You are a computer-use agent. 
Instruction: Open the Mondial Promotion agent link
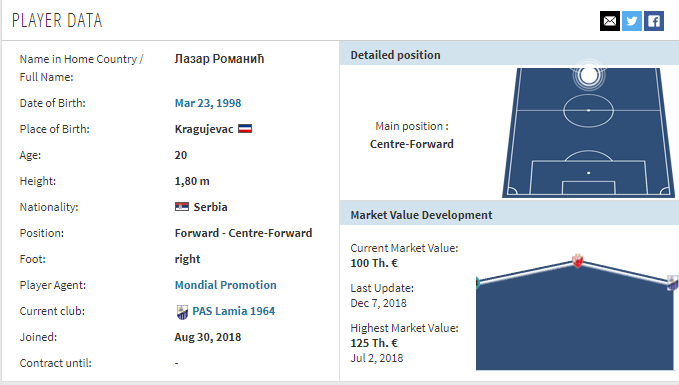click(226, 285)
